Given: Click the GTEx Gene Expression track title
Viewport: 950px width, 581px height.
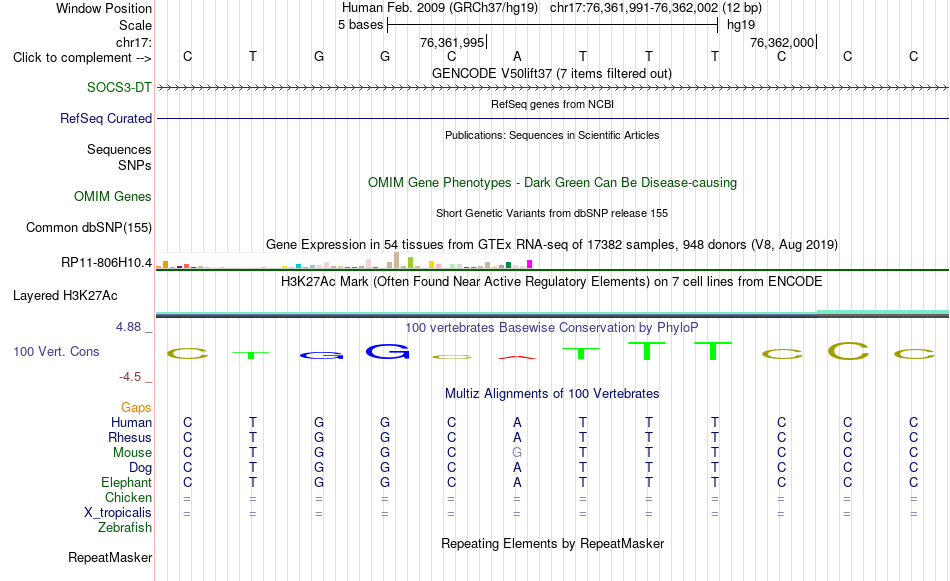Looking at the screenshot, I should click(x=552, y=244).
